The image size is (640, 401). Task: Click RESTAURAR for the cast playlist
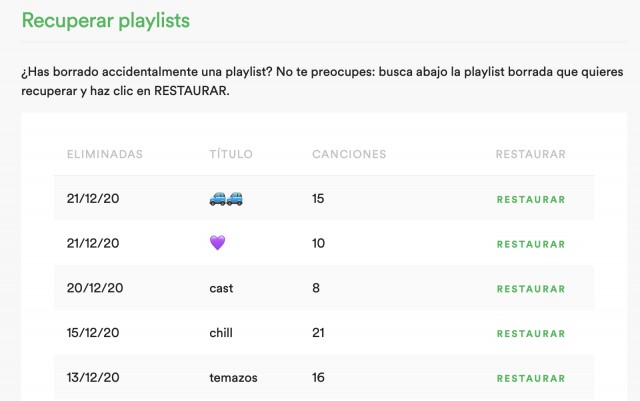tap(531, 289)
